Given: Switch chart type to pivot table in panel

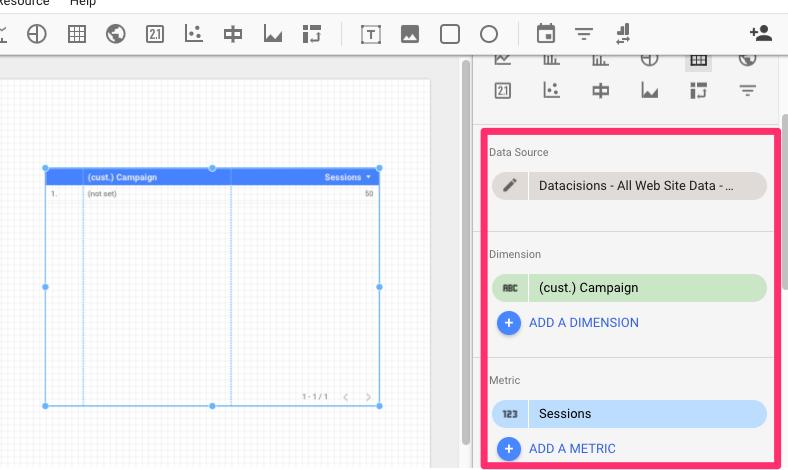Looking at the screenshot, I should click(x=699, y=91).
